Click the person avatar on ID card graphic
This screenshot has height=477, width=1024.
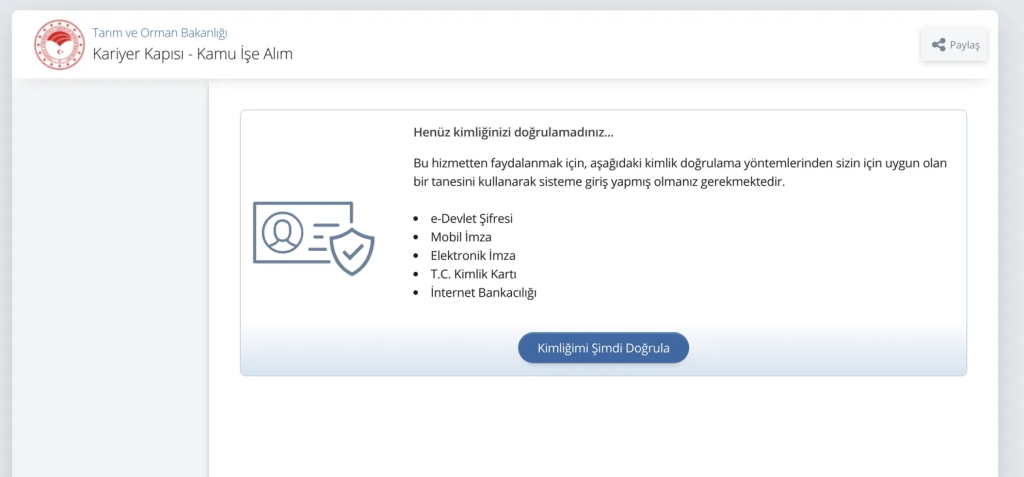point(282,233)
